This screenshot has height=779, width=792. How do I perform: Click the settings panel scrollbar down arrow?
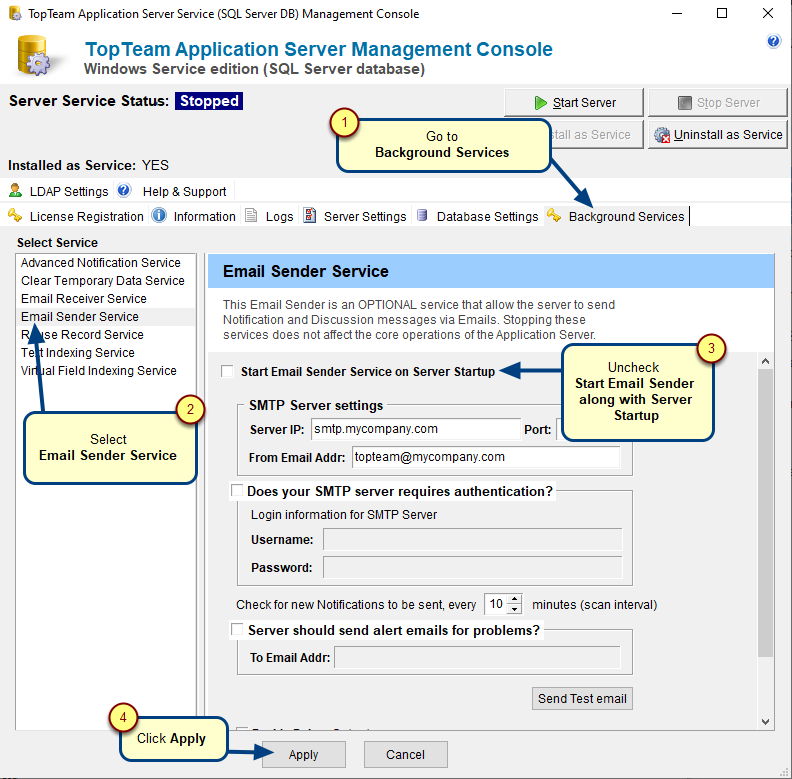[765, 722]
